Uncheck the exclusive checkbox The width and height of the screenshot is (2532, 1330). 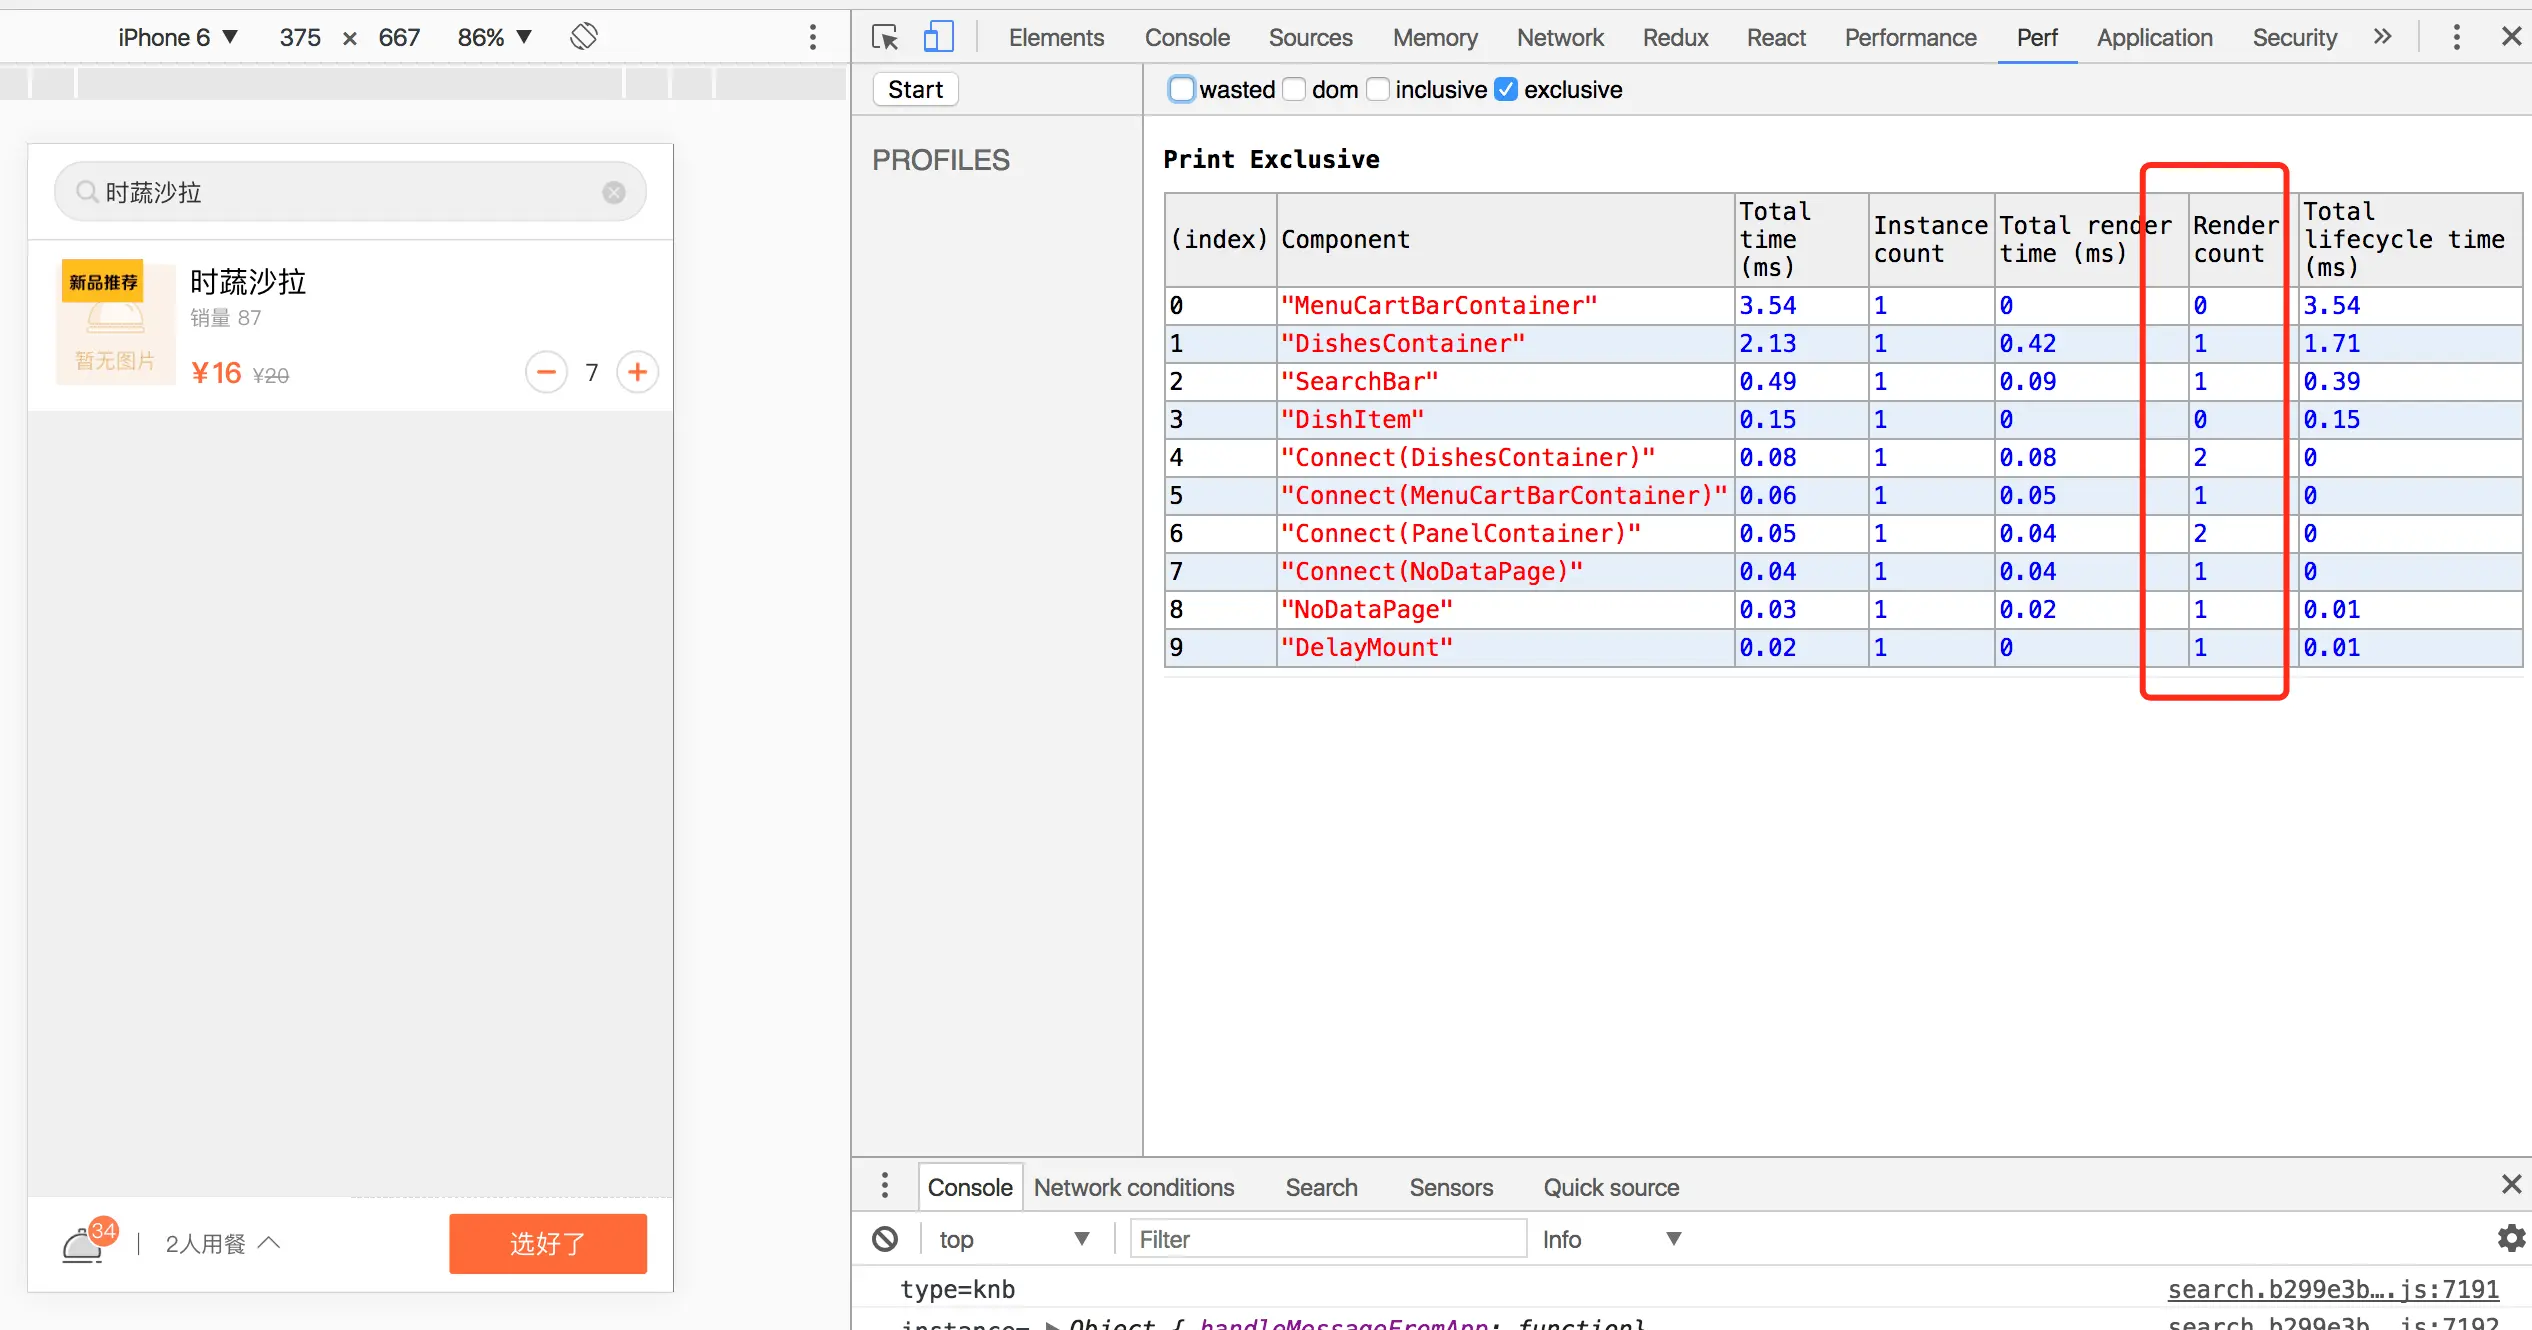click(x=1506, y=90)
